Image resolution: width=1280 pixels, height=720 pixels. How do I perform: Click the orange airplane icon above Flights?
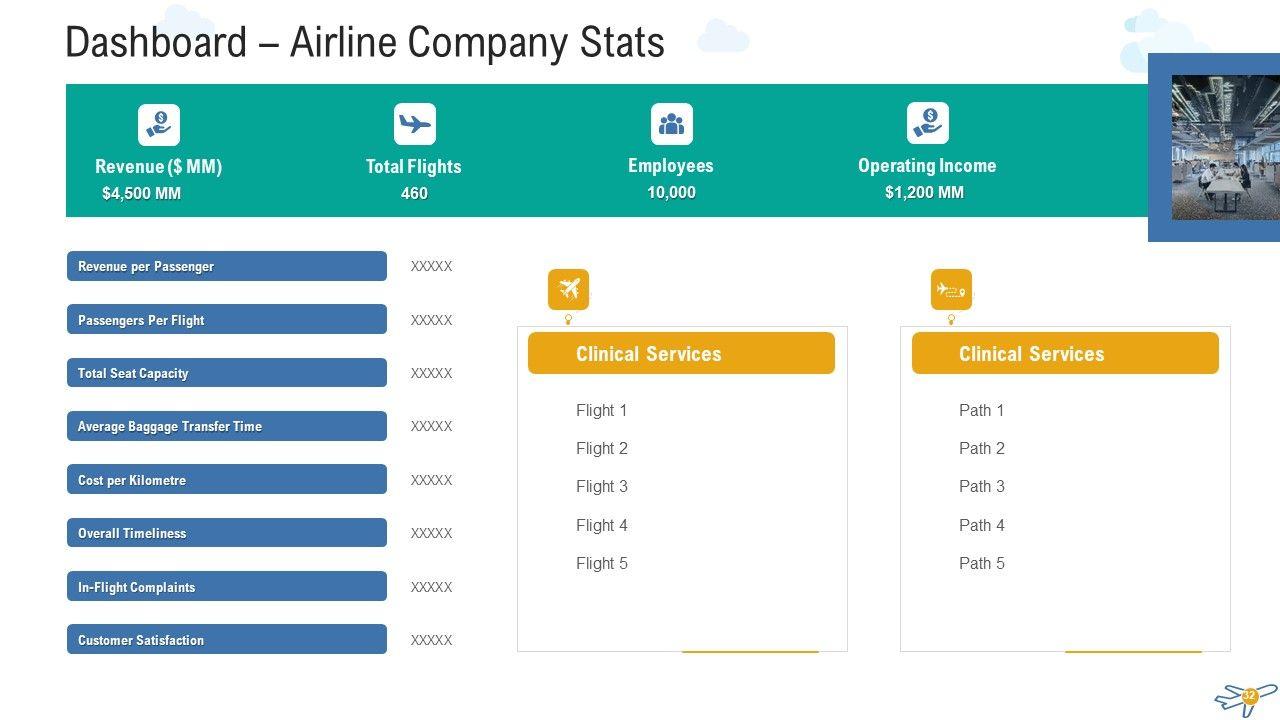[569, 289]
